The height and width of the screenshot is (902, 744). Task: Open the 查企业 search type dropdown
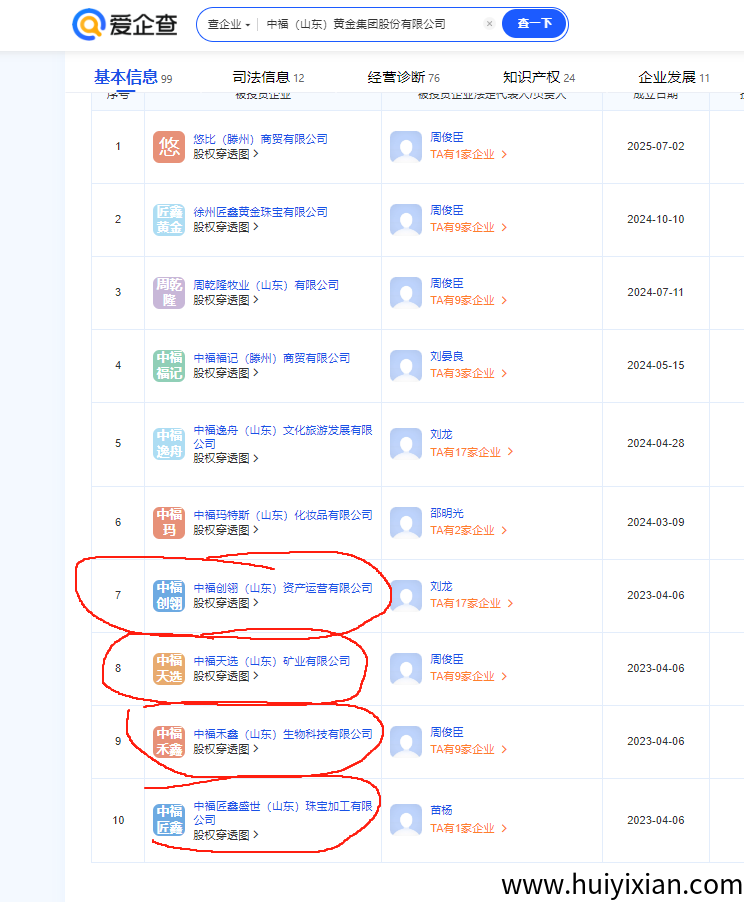(229, 24)
